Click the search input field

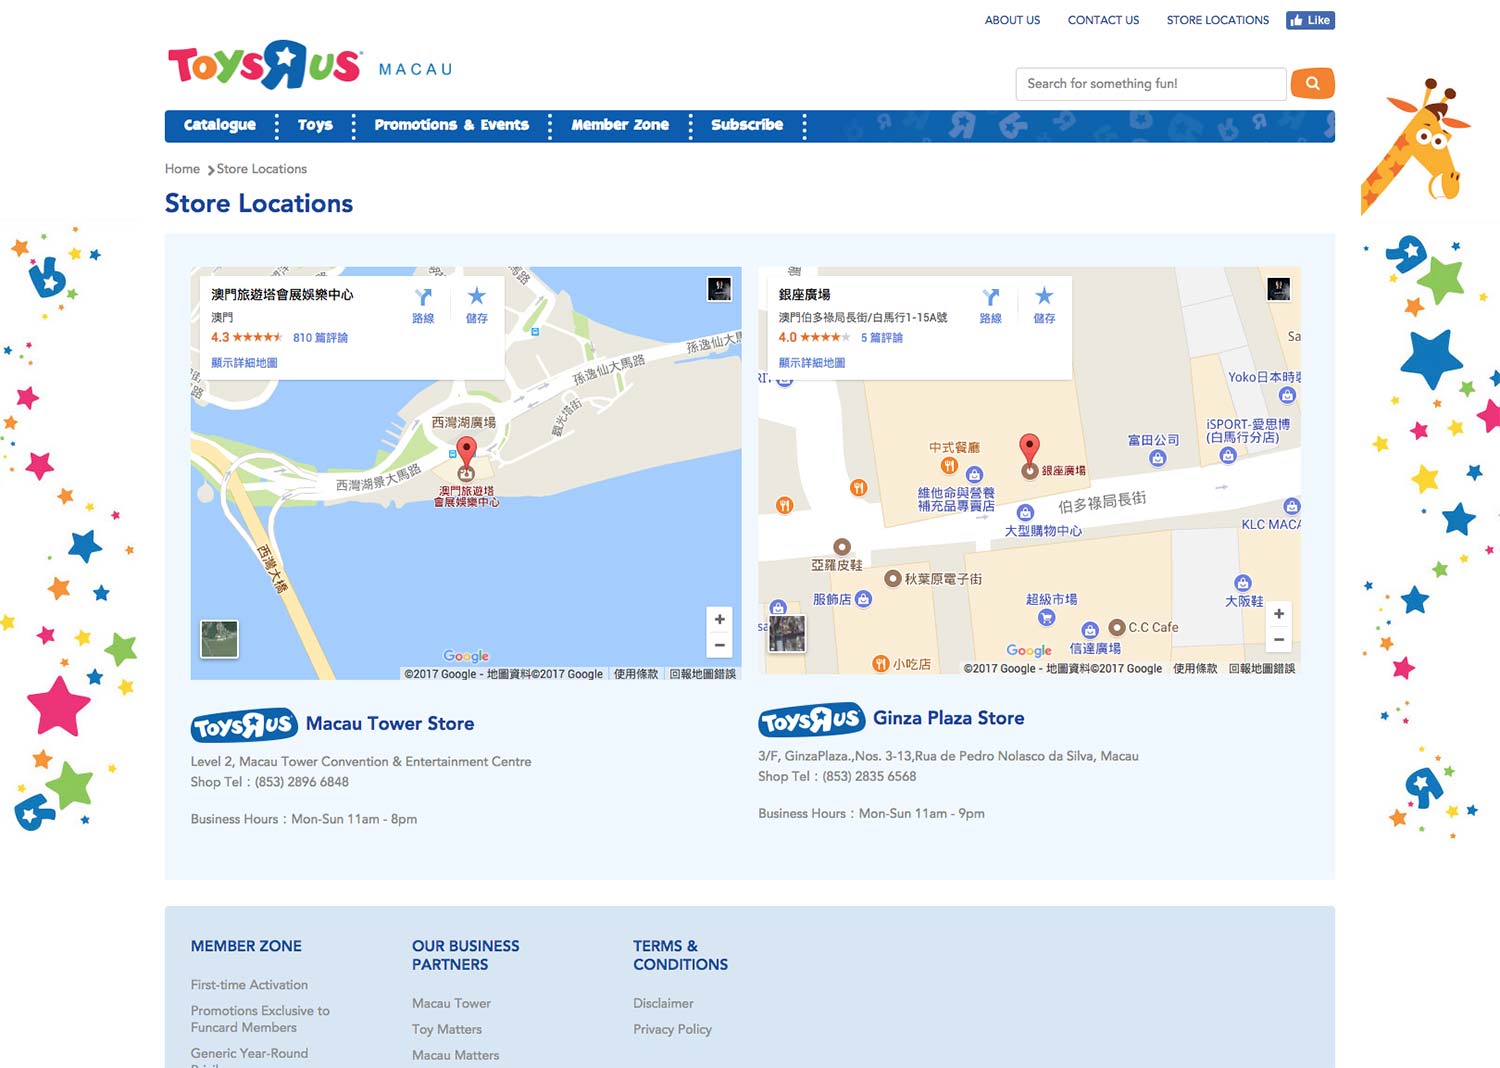[x=1150, y=84]
